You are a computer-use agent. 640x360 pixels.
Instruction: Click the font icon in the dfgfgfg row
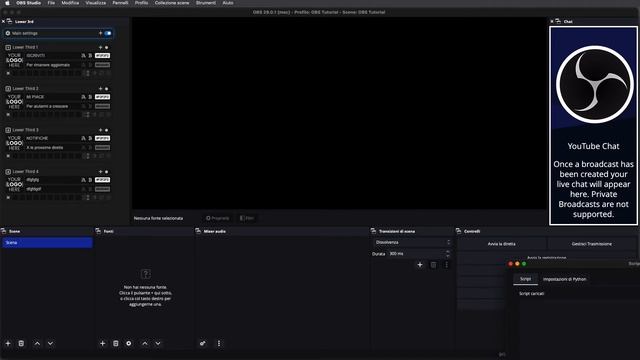[x=83, y=180]
